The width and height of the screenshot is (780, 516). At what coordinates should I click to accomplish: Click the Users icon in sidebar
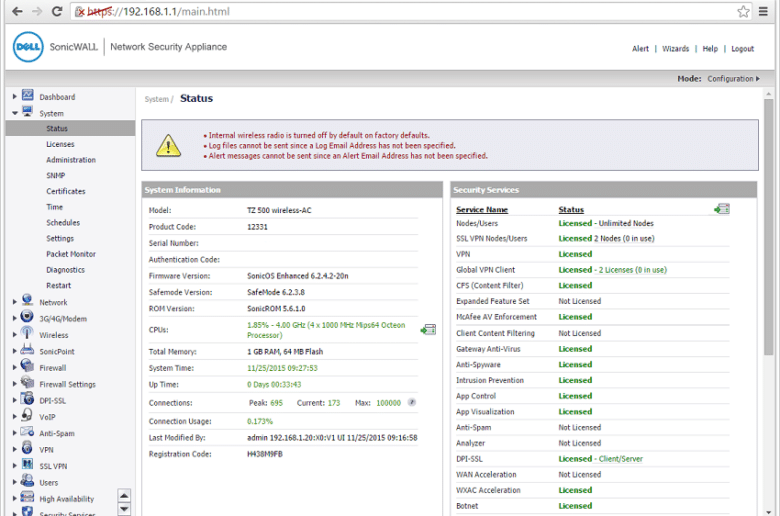[x=27, y=481]
